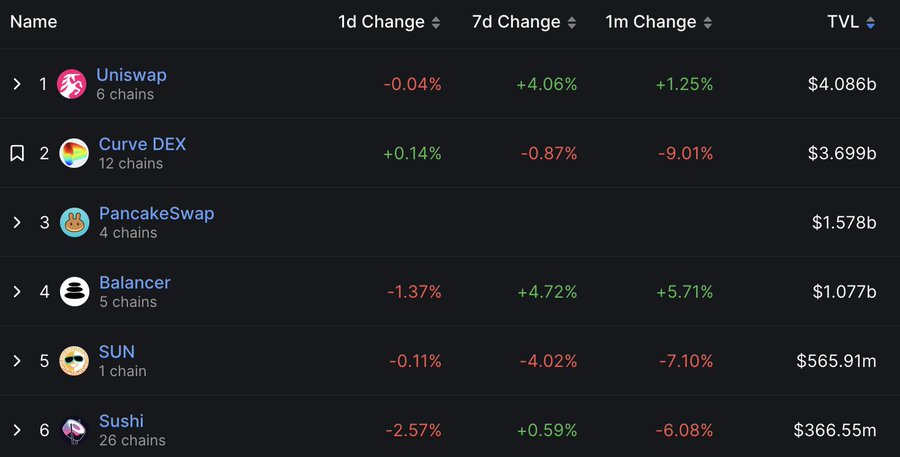Sort by the 1m Change column
900x457 pixels.
pos(658,22)
